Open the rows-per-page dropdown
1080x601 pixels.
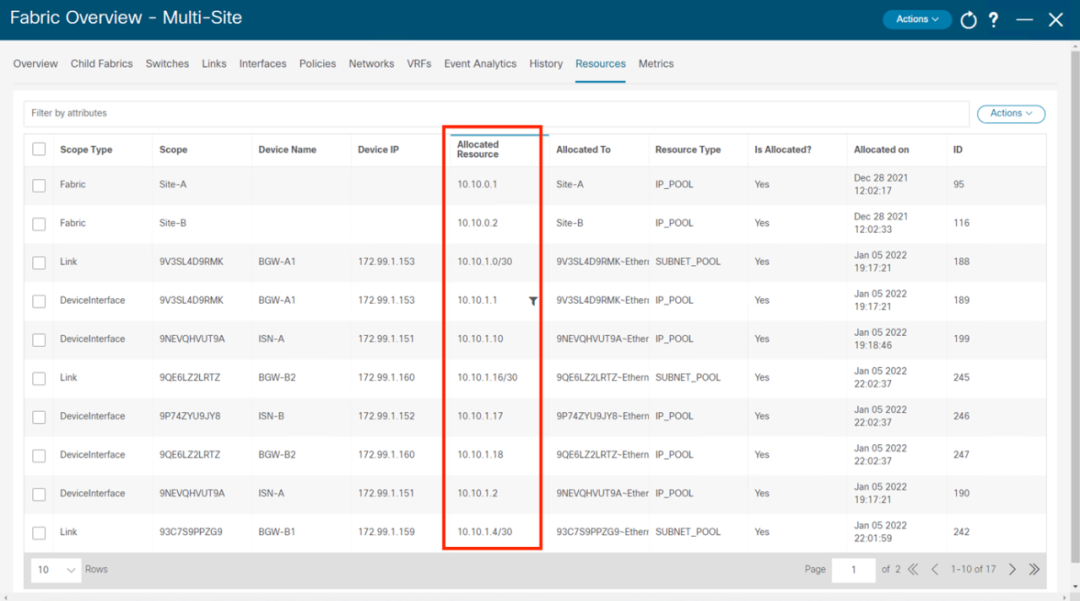(x=56, y=570)
